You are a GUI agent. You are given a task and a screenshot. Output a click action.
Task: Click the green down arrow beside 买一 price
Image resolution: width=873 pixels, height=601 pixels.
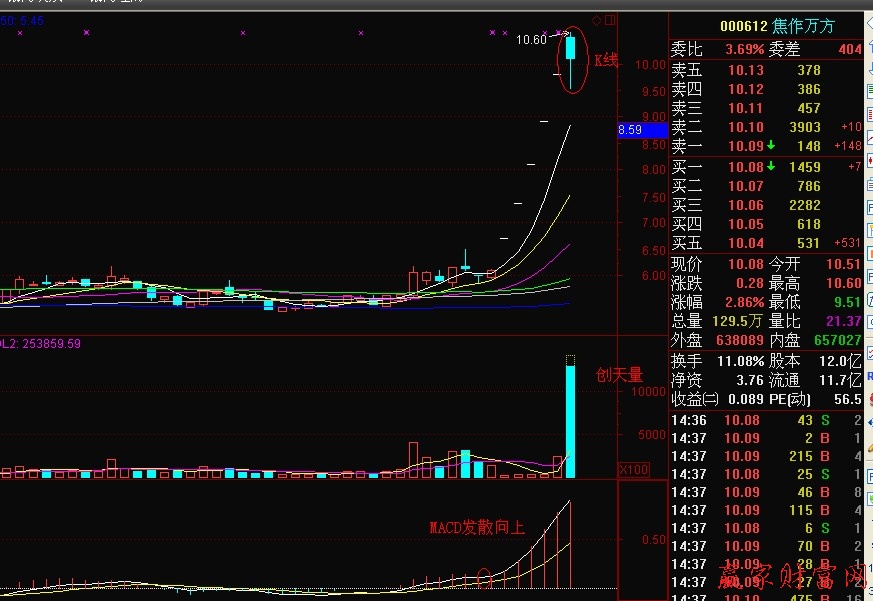click(x=772, y=166)
